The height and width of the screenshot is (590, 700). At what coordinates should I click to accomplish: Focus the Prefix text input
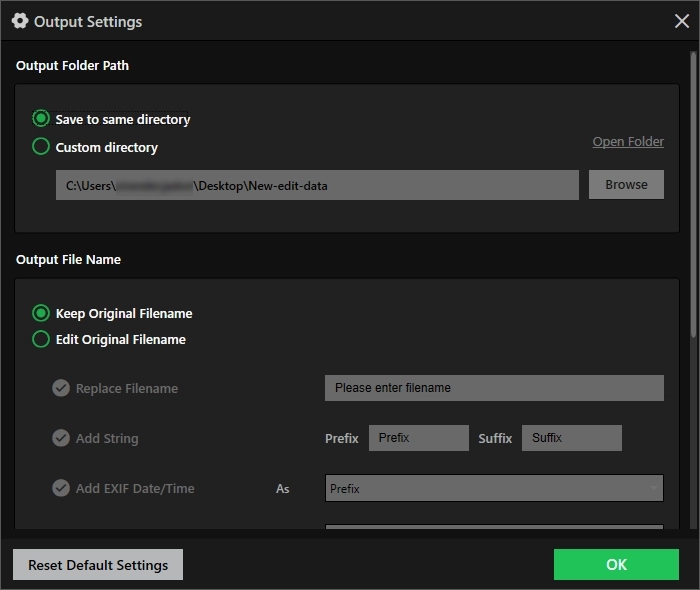[418, 438]
